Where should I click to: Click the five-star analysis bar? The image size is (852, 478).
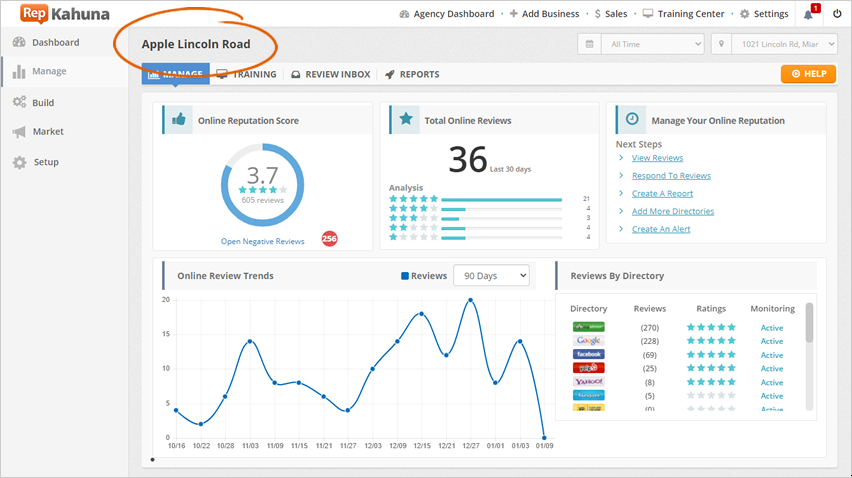pos(501,199)
